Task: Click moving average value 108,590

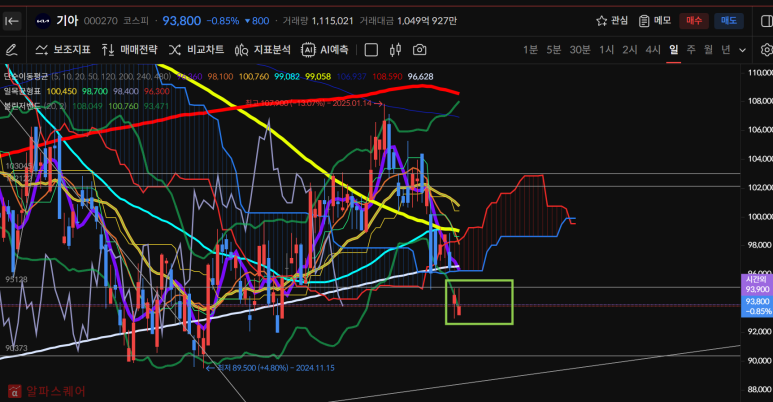Action: 387,76
